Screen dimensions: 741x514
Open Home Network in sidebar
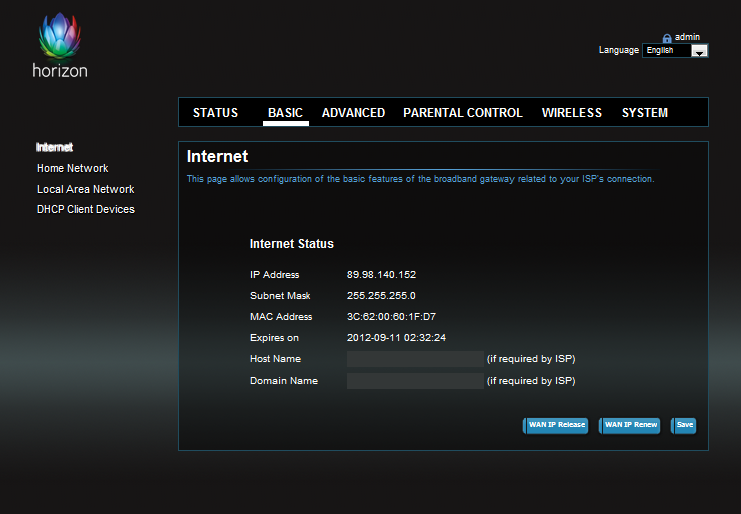coord(73,168)
